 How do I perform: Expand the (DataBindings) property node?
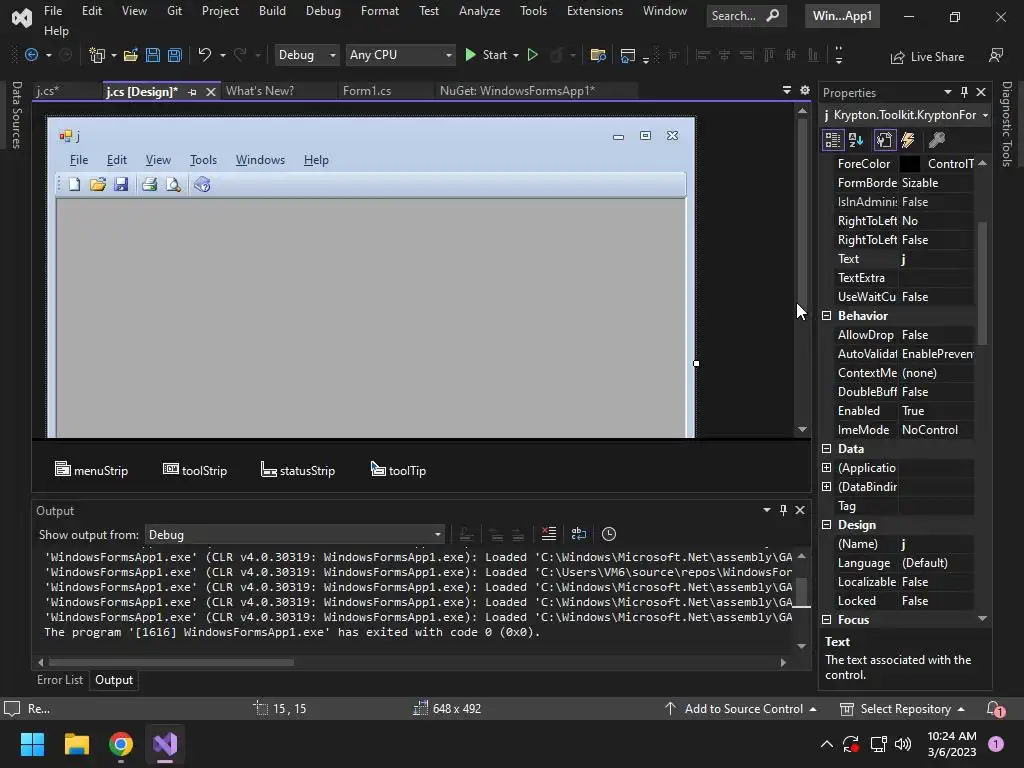click(826, 487)
